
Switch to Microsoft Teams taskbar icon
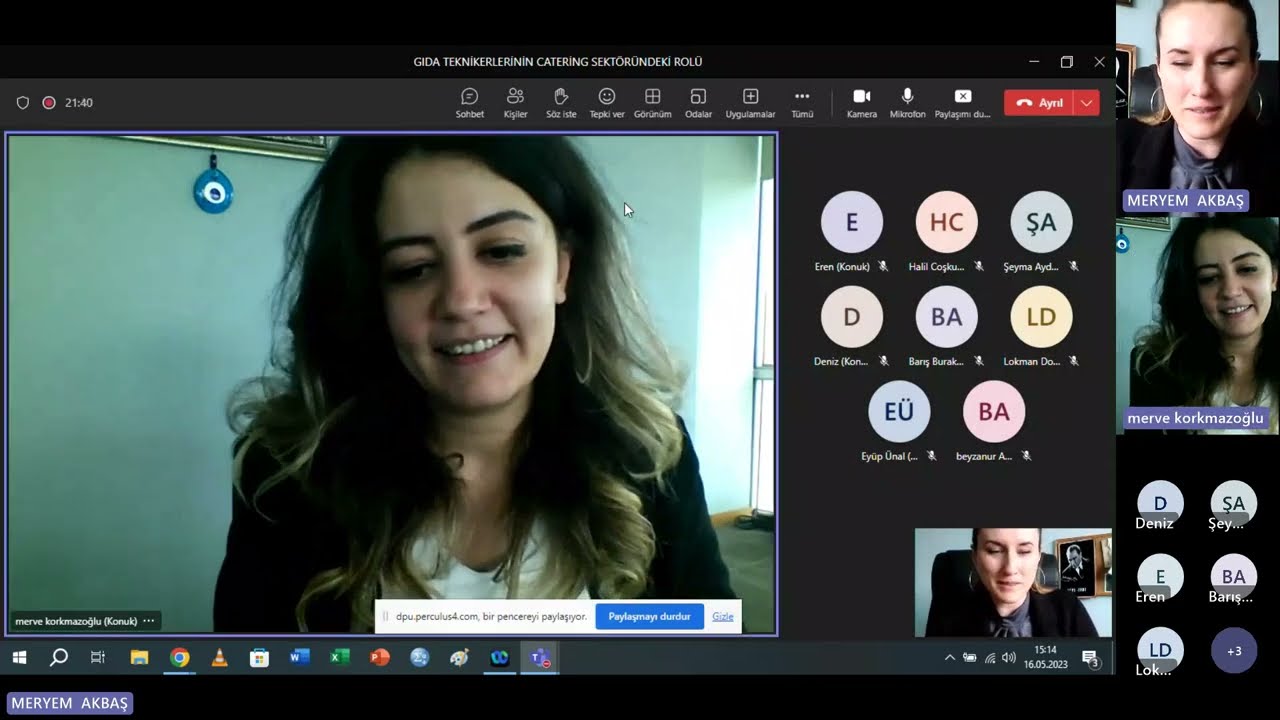point(540,657)
